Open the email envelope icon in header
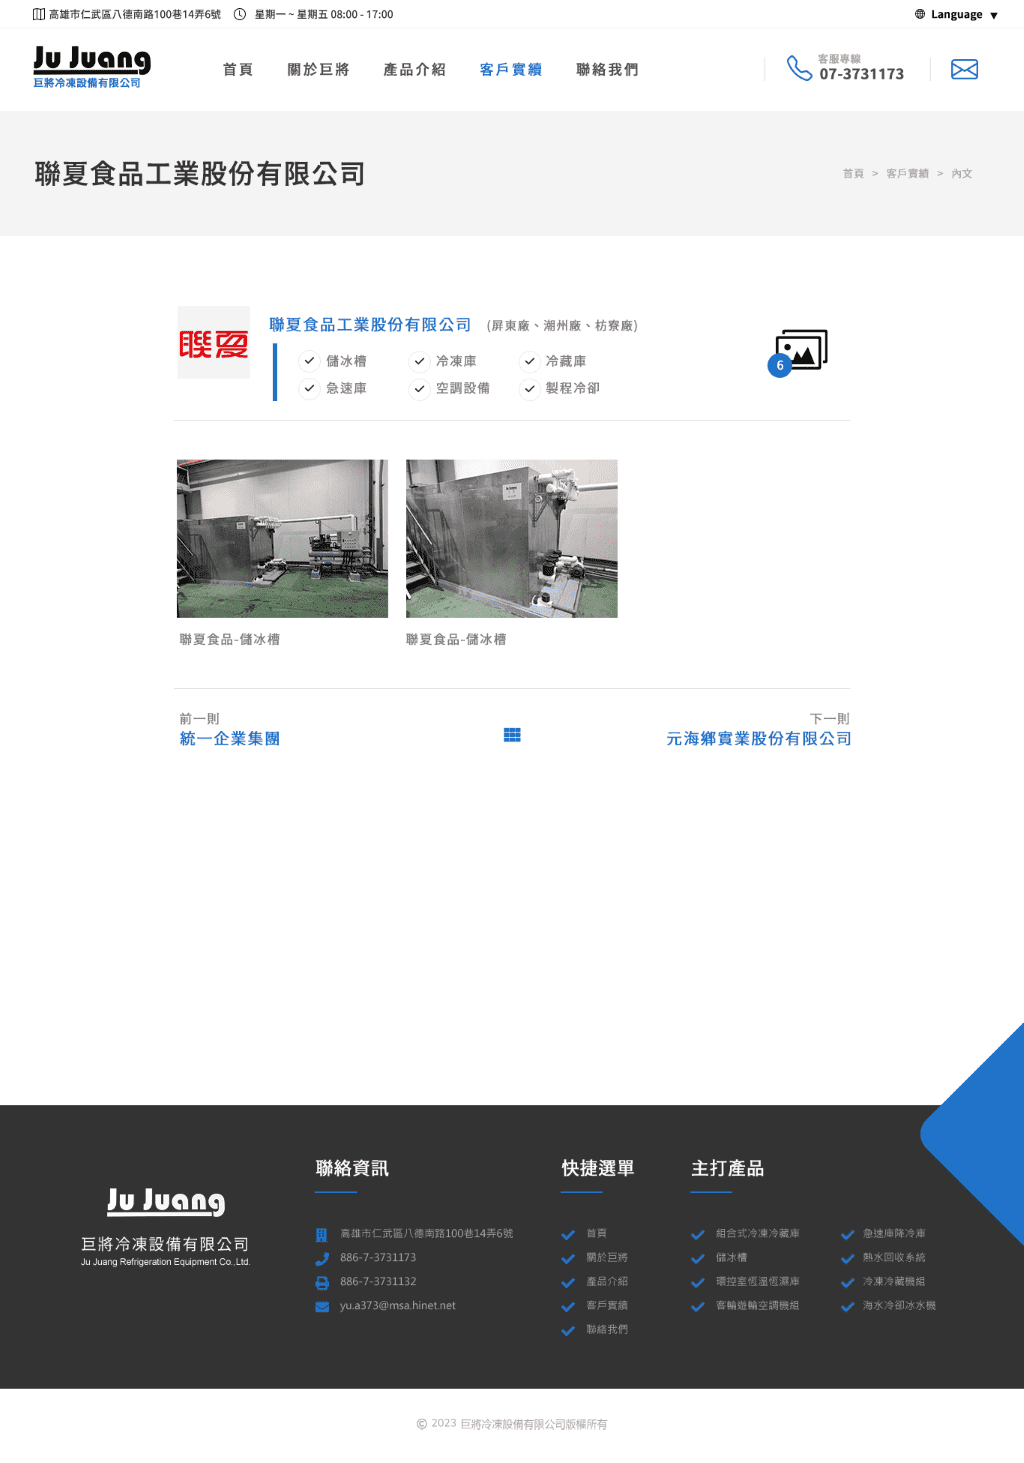The height and width of the screenshot is (1463, 1024). [964, 69]
